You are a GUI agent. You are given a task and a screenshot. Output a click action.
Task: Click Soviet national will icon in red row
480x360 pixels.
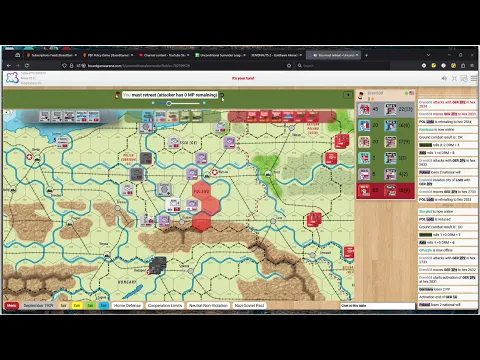[x=364, y=190]
